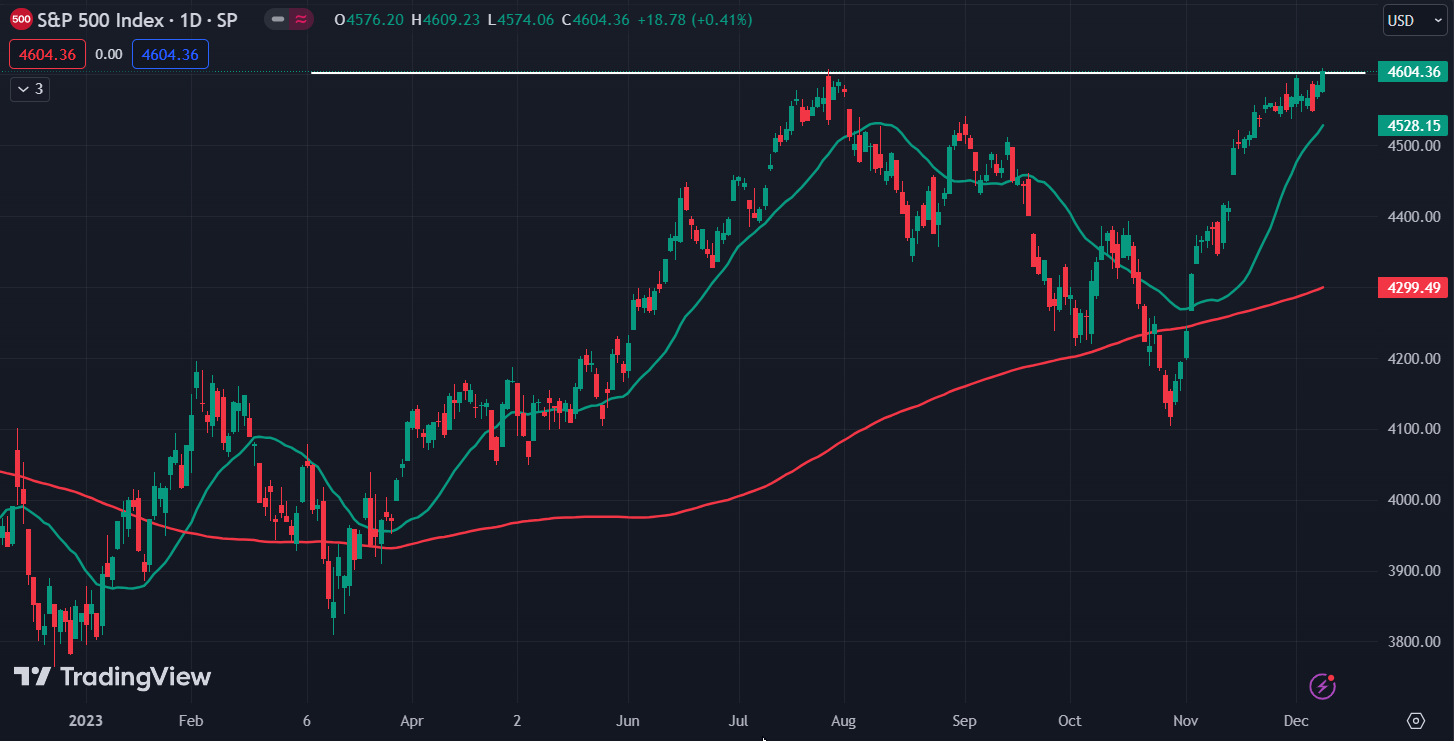Click the current price label 4604.36 on axis
The image size is (1454, 741).
[x=1412, y=71]
